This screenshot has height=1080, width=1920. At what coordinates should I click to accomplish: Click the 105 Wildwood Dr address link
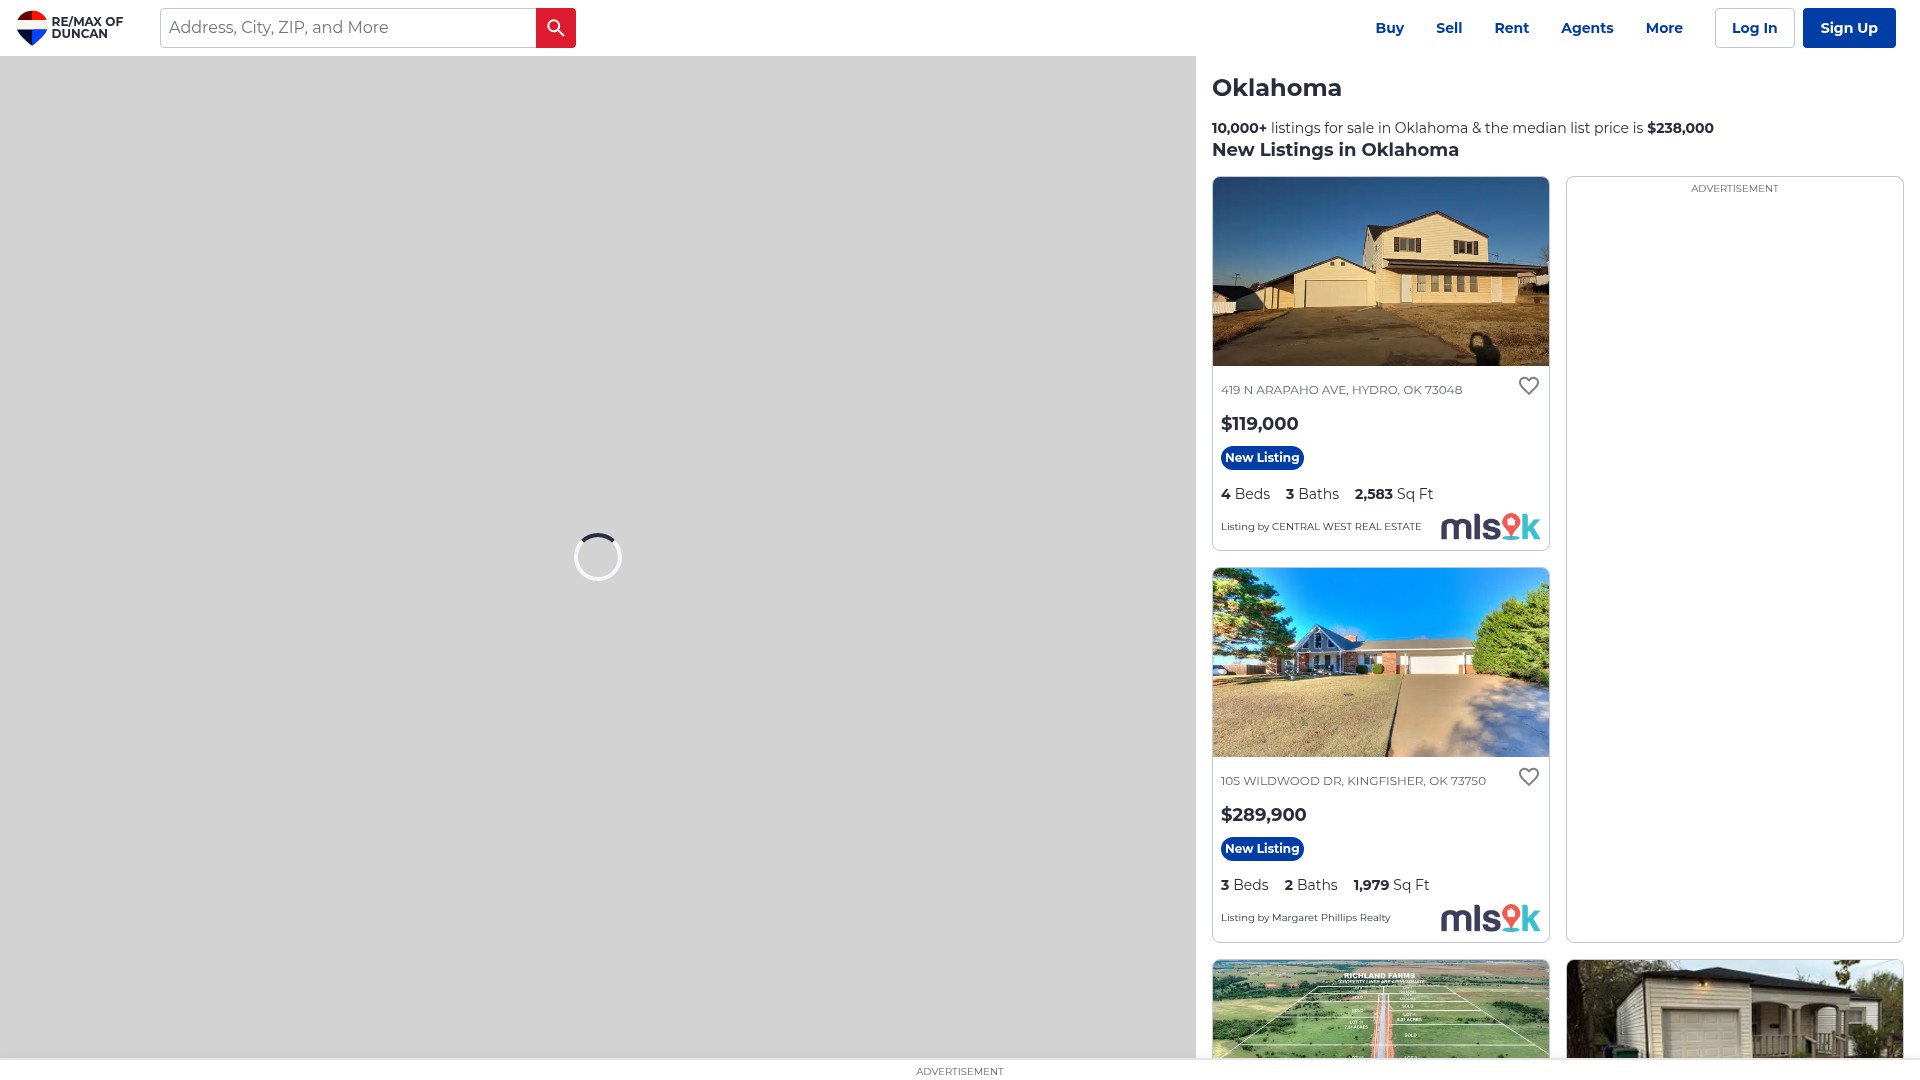pyautogui.click(x=1353, y=781)
